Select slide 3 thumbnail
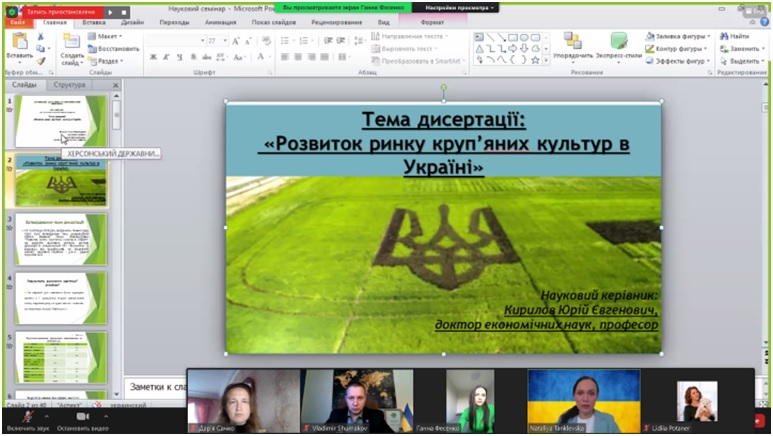 click(61, 239)
